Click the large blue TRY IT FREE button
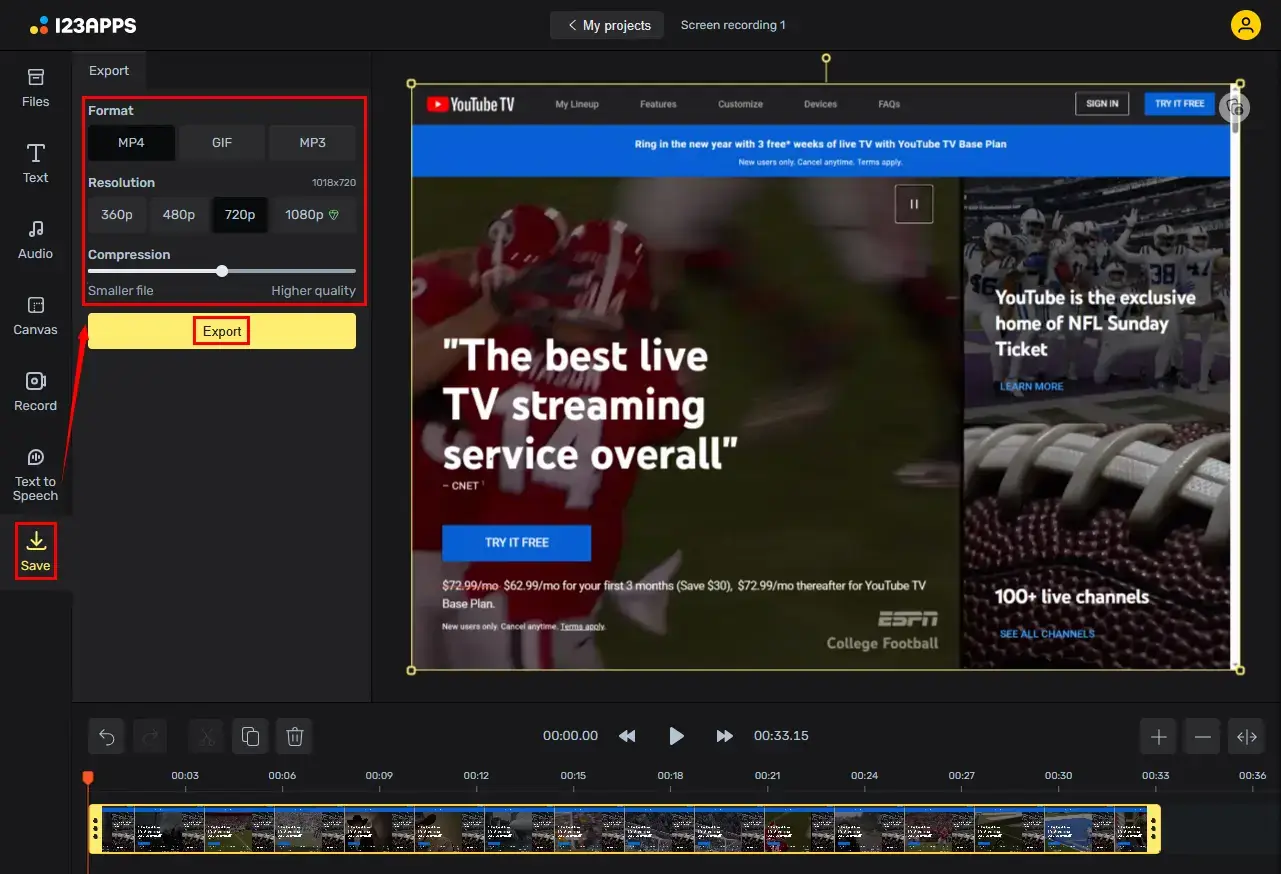 point(517,543)
